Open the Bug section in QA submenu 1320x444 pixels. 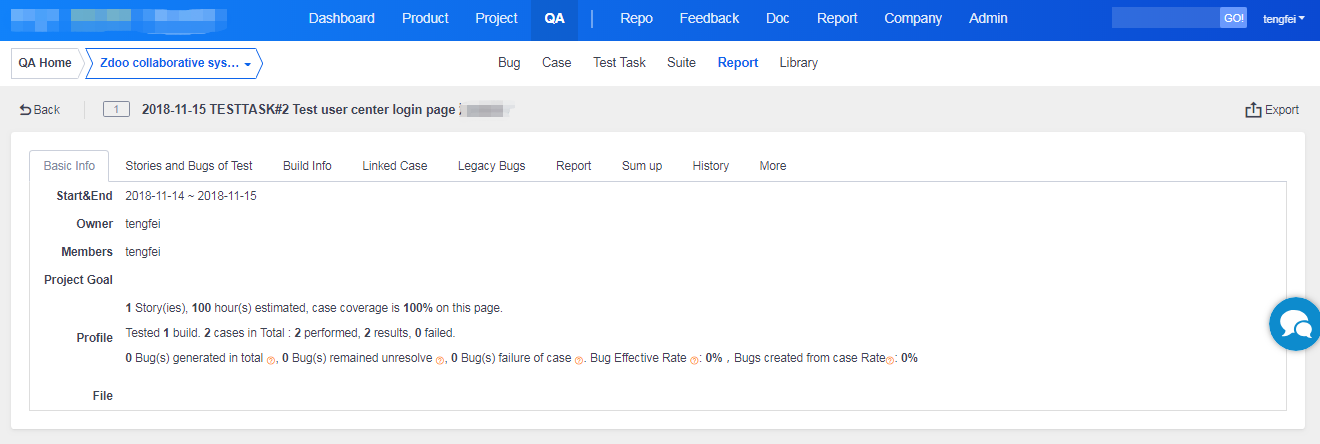point(509,63)
